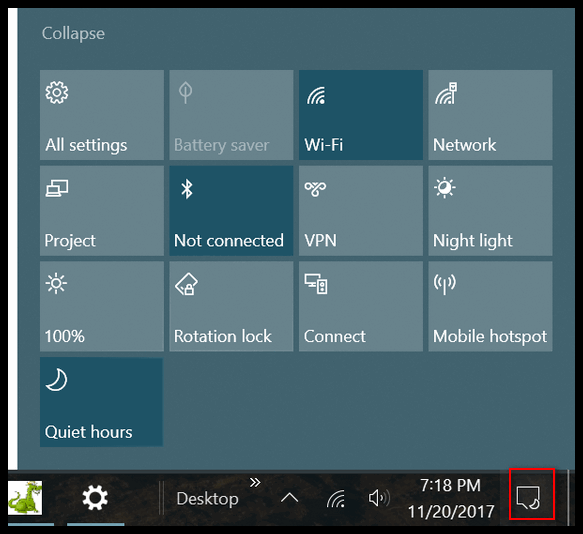The height and width of the screenshot is (534, 583).
Task: Toggle the Rotation lock tile
Action: (231, 306)
